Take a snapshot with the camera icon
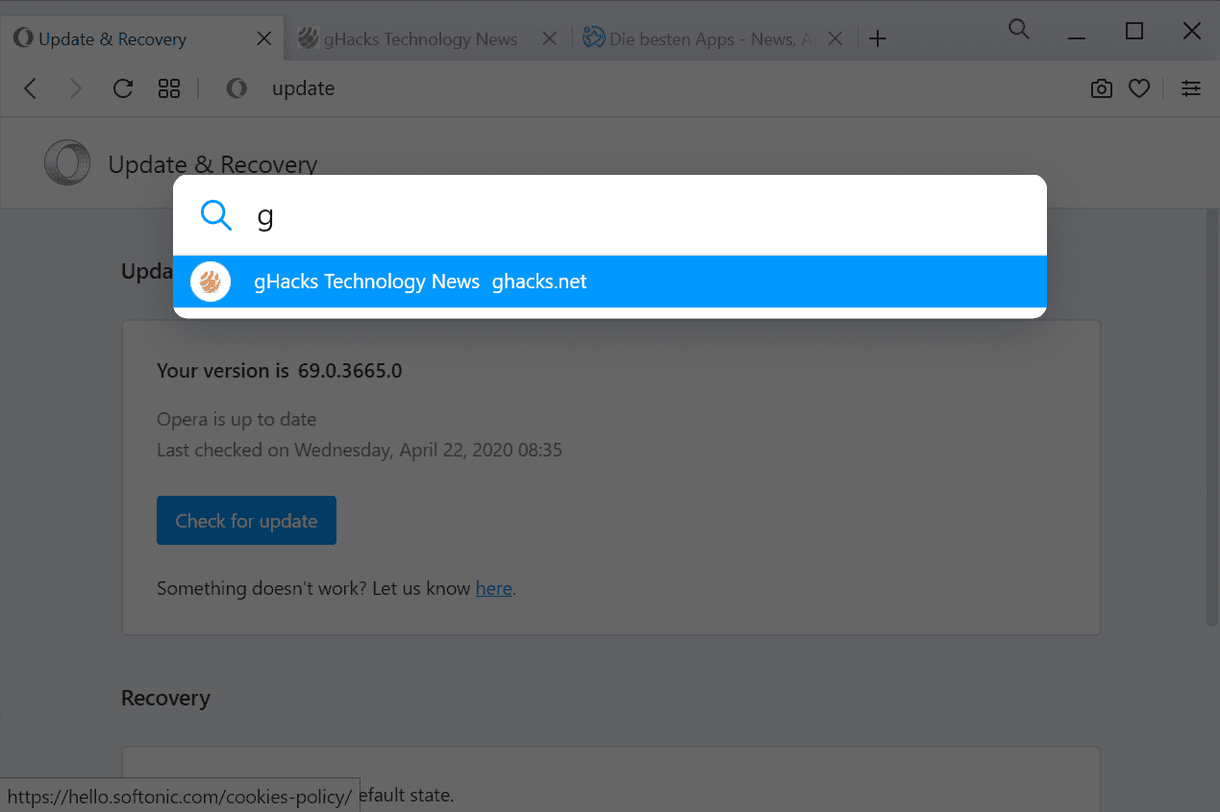 [x=1101, y=89]
